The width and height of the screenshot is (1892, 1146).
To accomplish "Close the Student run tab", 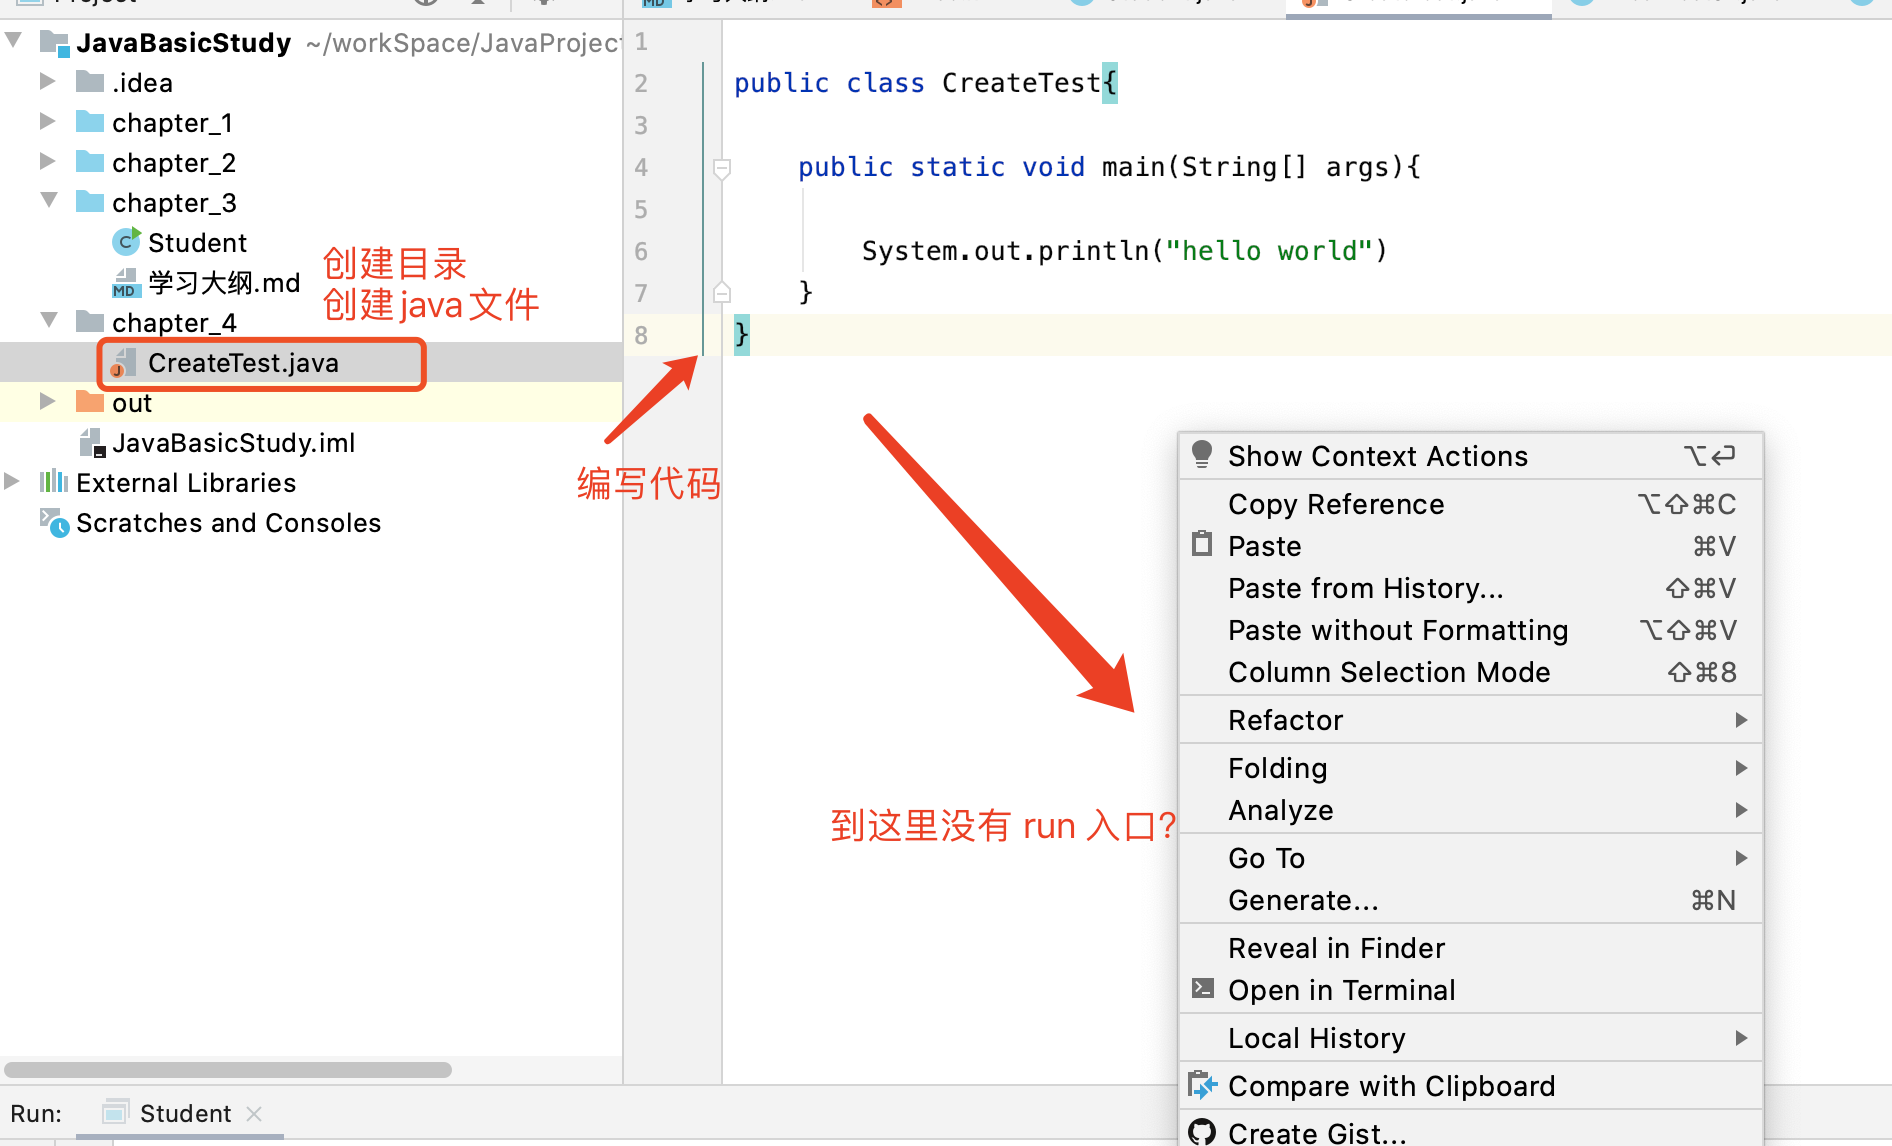I will [254, 1113].
